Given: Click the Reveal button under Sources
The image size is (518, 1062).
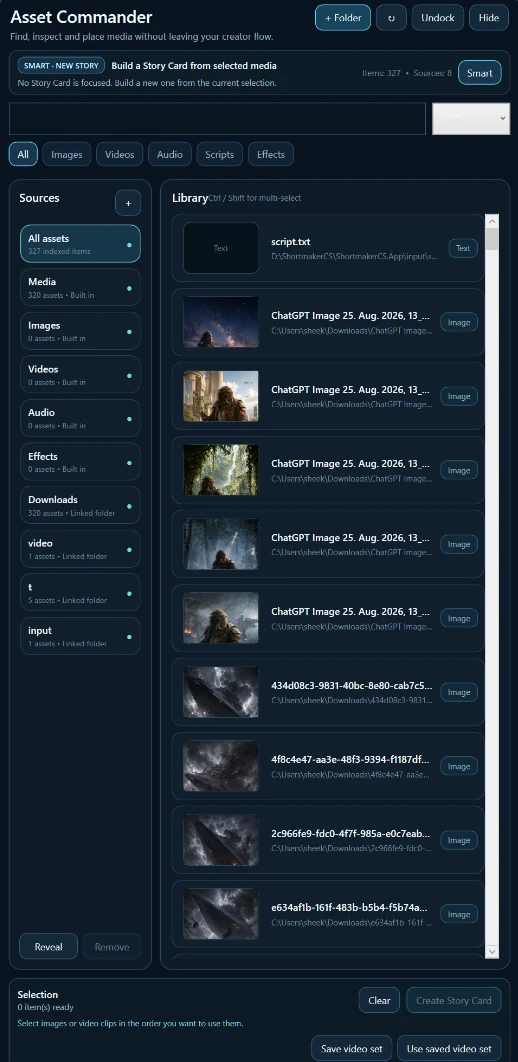Looking at the screenshot, I should [49, 946].
